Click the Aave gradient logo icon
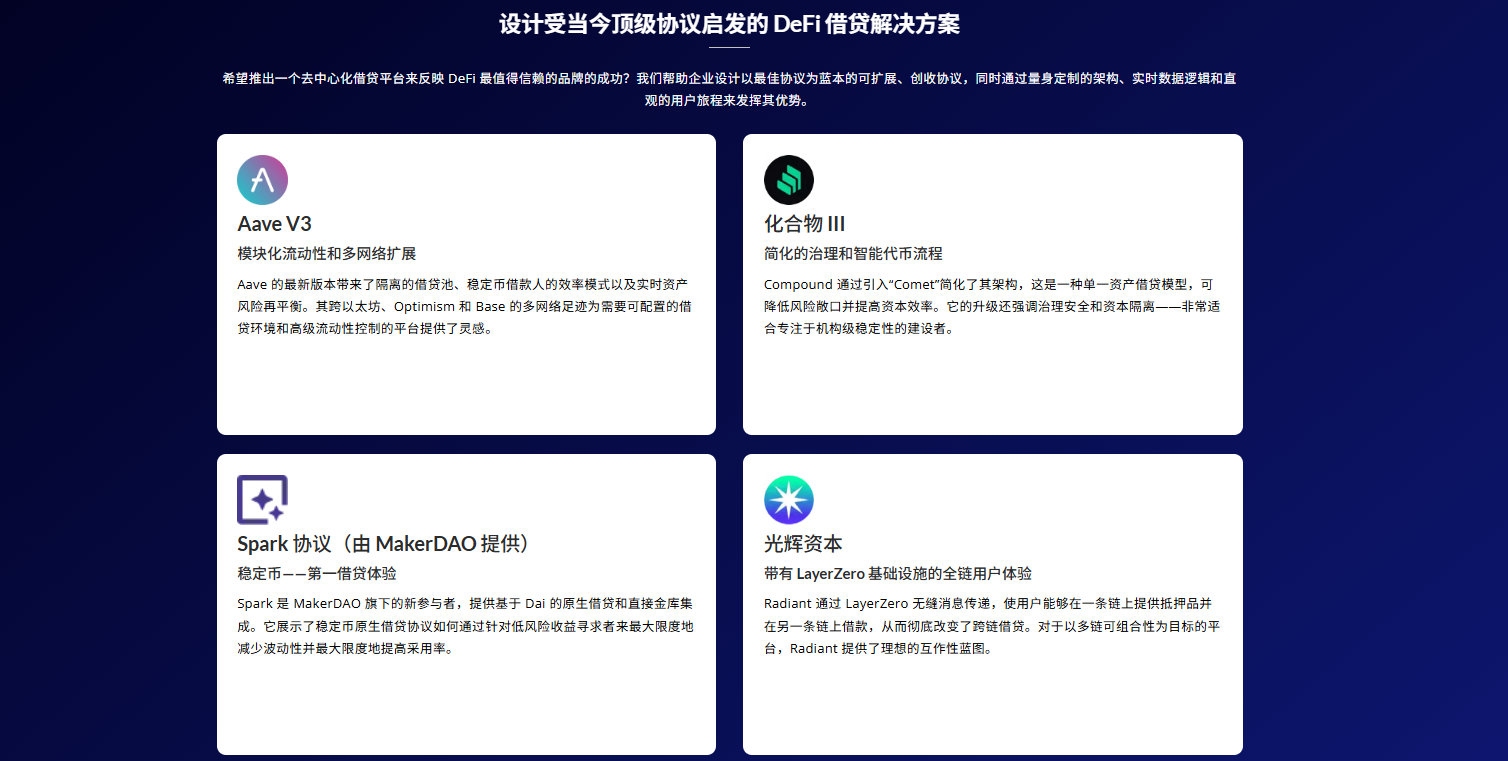Screen dimensions: 1508x761 click(262, 180)
